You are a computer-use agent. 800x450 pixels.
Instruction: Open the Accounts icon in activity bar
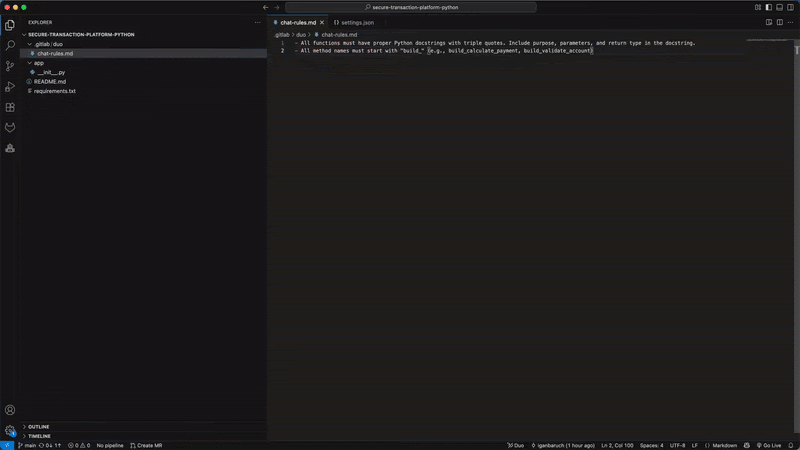click(x=10, y=410)
